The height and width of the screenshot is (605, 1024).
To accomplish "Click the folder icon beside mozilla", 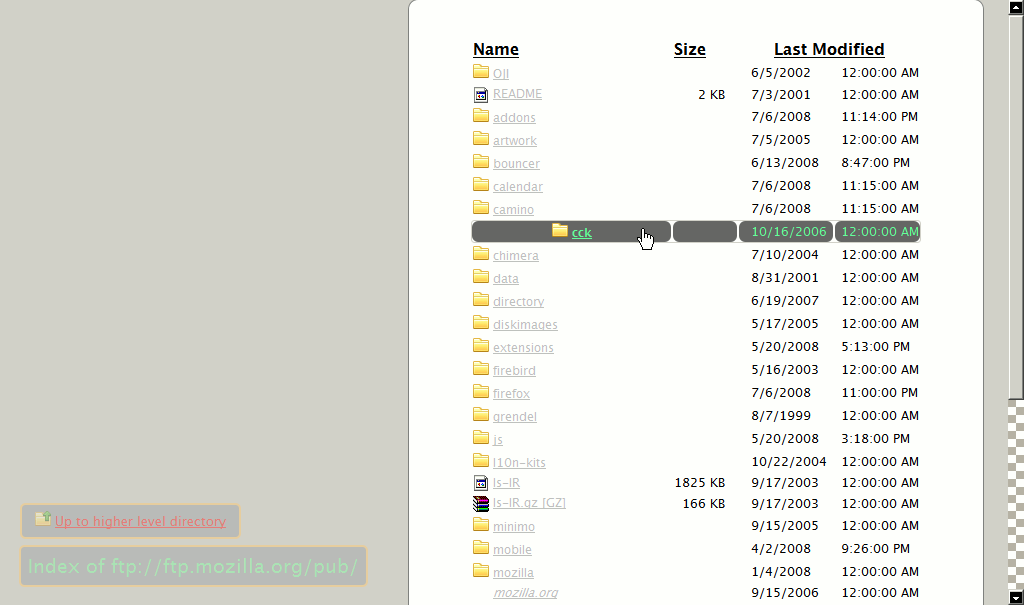I will 481,570.
